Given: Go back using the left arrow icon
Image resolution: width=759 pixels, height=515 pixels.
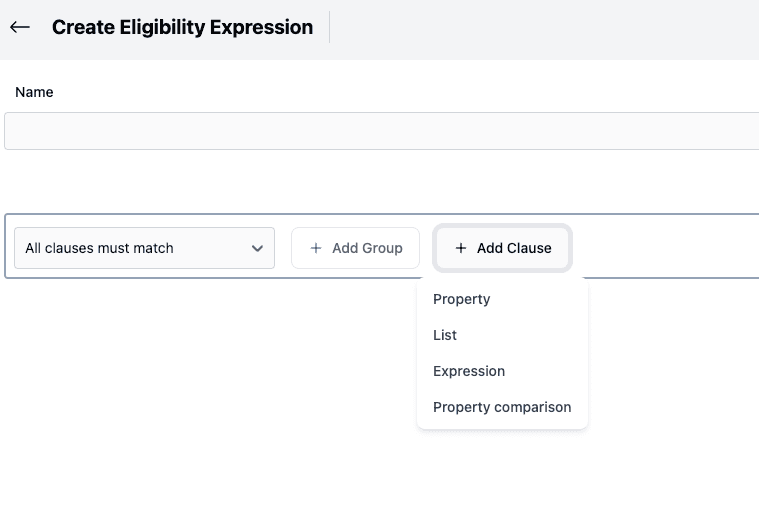Looking at the screenshot, I should pyautogui.click(x=20, y=28).
